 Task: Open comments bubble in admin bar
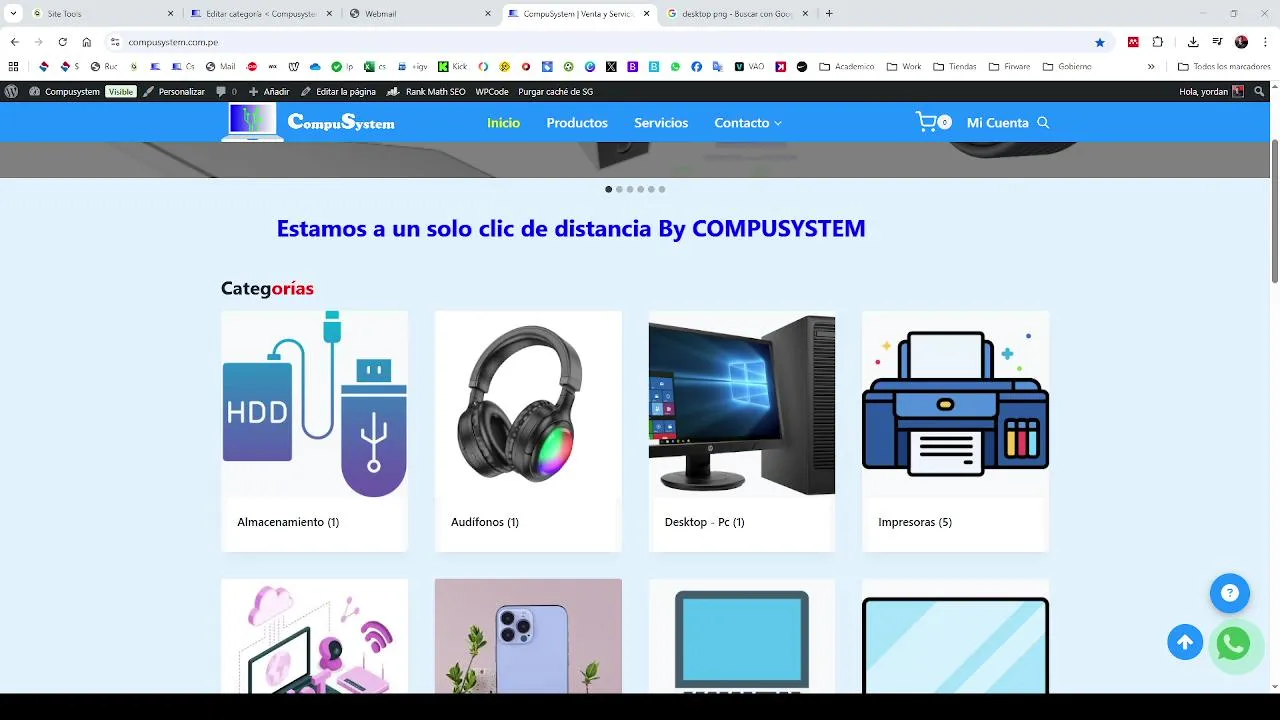(227, 91)
